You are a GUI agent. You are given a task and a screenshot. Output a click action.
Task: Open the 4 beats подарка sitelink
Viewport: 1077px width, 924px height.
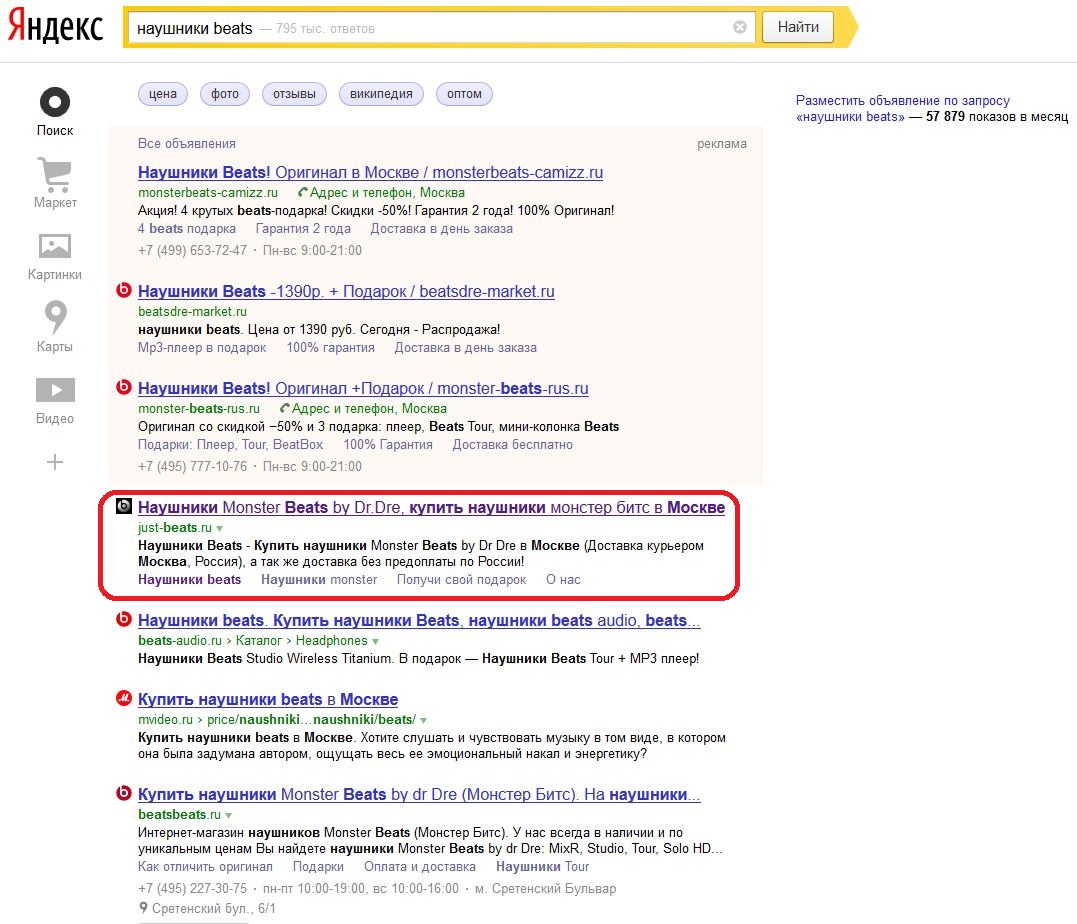tap(187, 229)
